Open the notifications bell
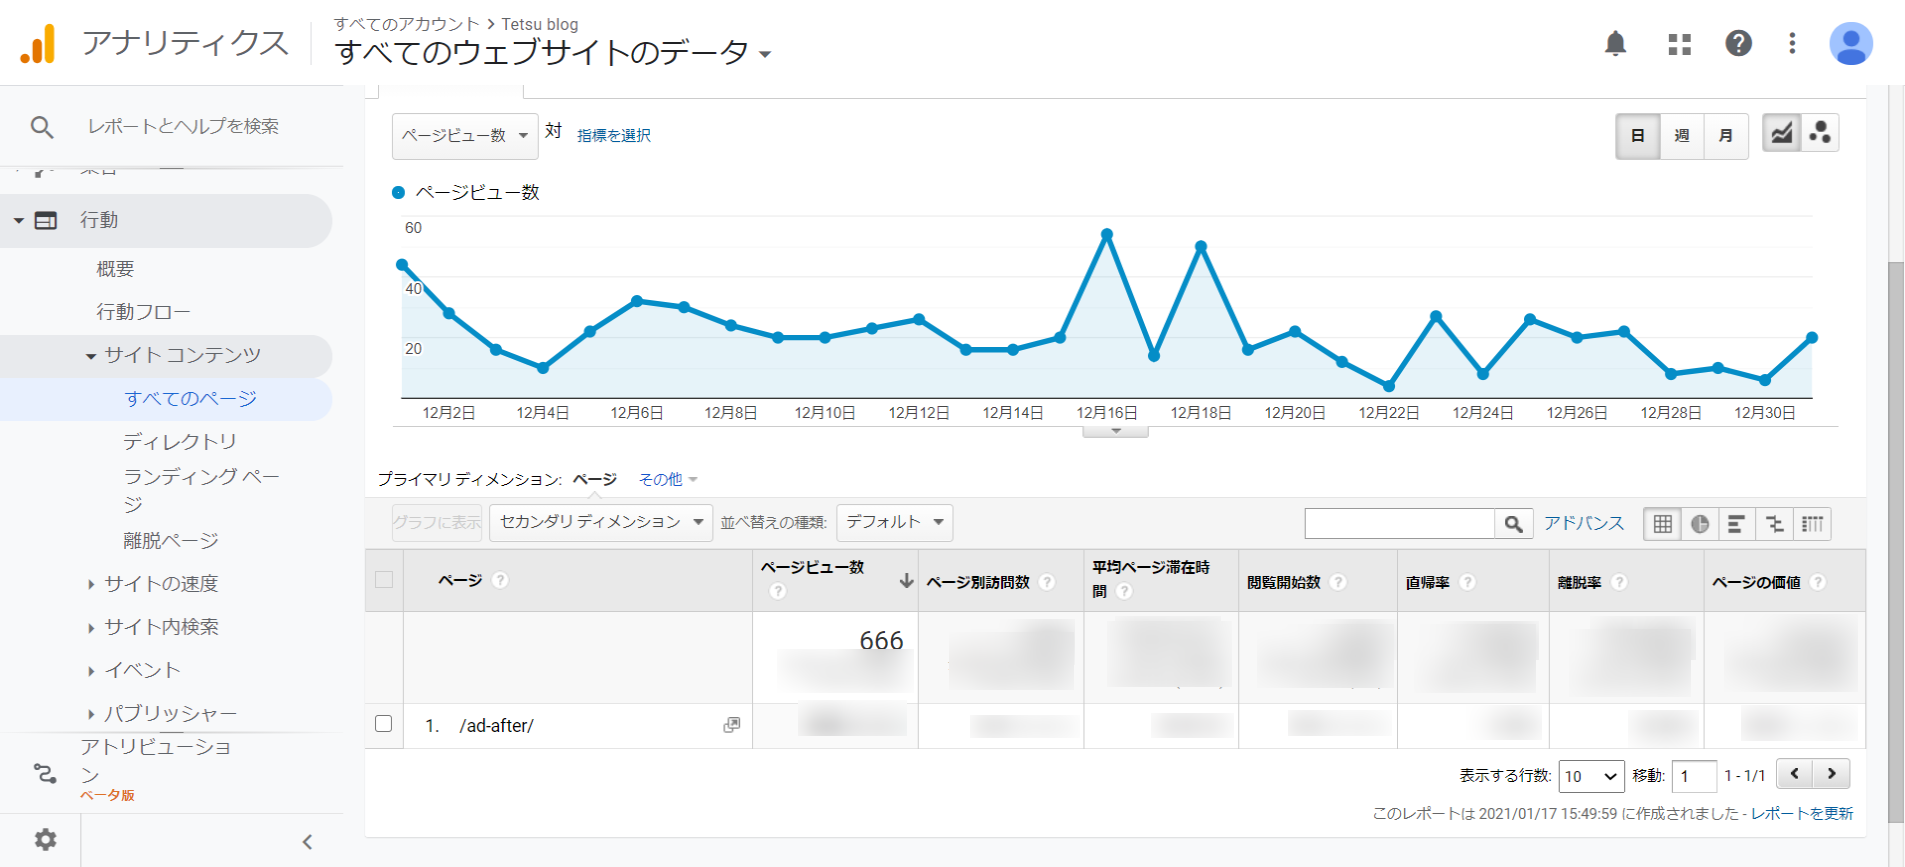Viewport: 1905px width, 867px height. pos(1615,43)
